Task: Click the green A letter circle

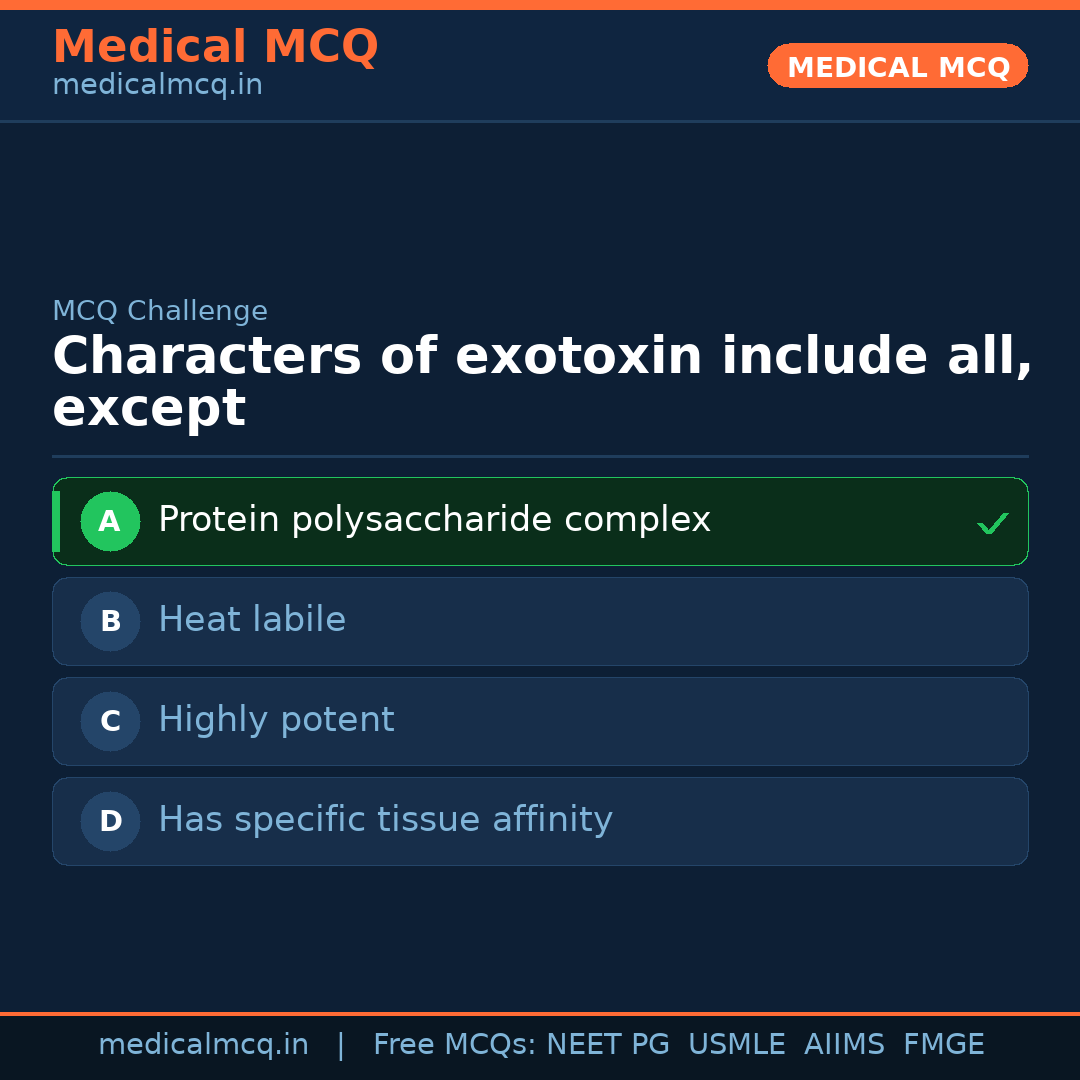Action: click(x=110, y=521)
